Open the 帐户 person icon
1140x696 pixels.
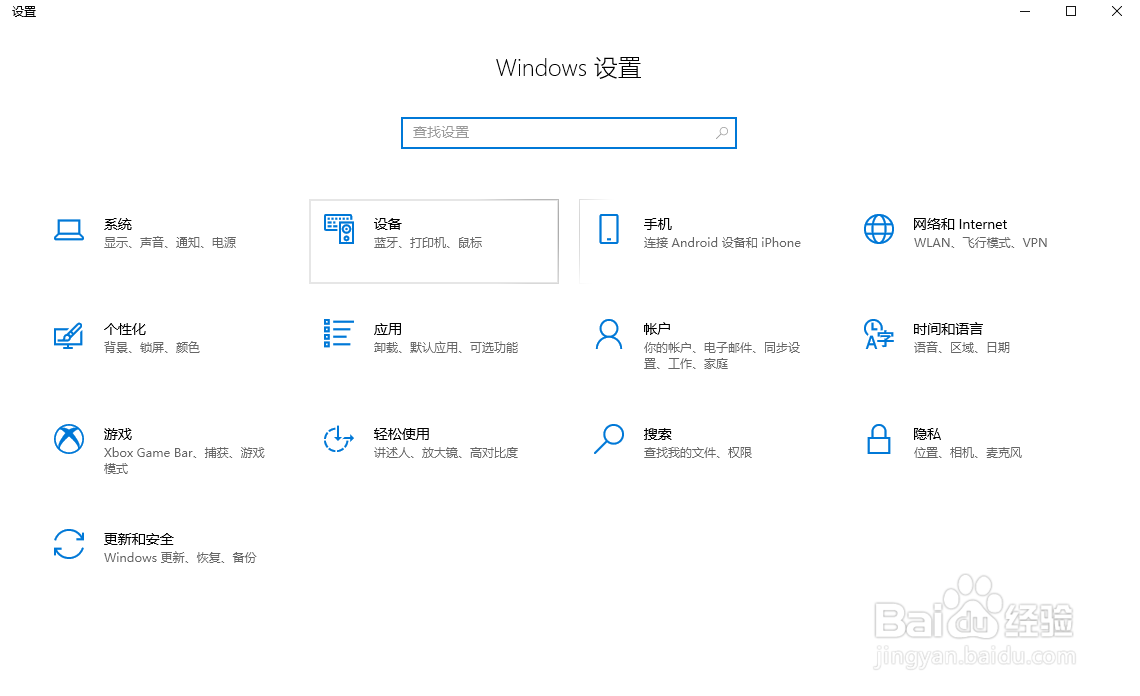tap(609, 335)
